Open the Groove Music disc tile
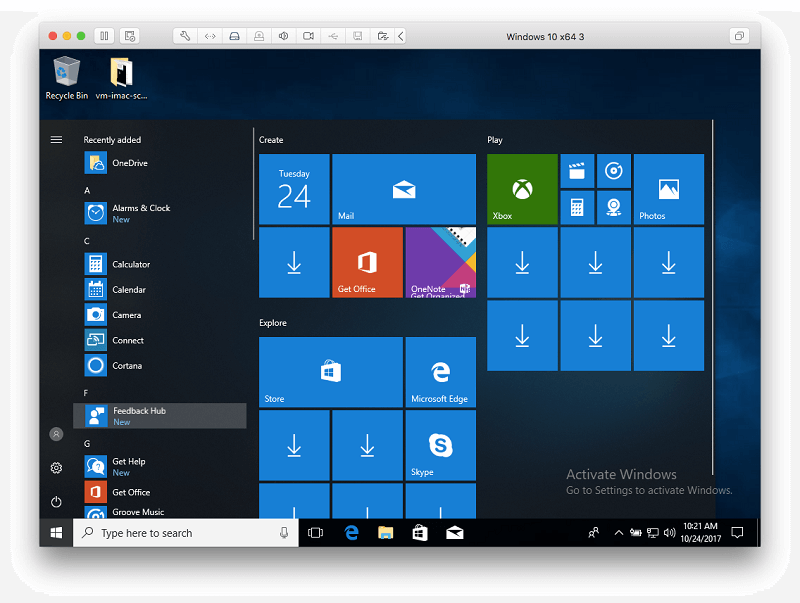Viewport: 800px width, 603px height. (614, 171)
